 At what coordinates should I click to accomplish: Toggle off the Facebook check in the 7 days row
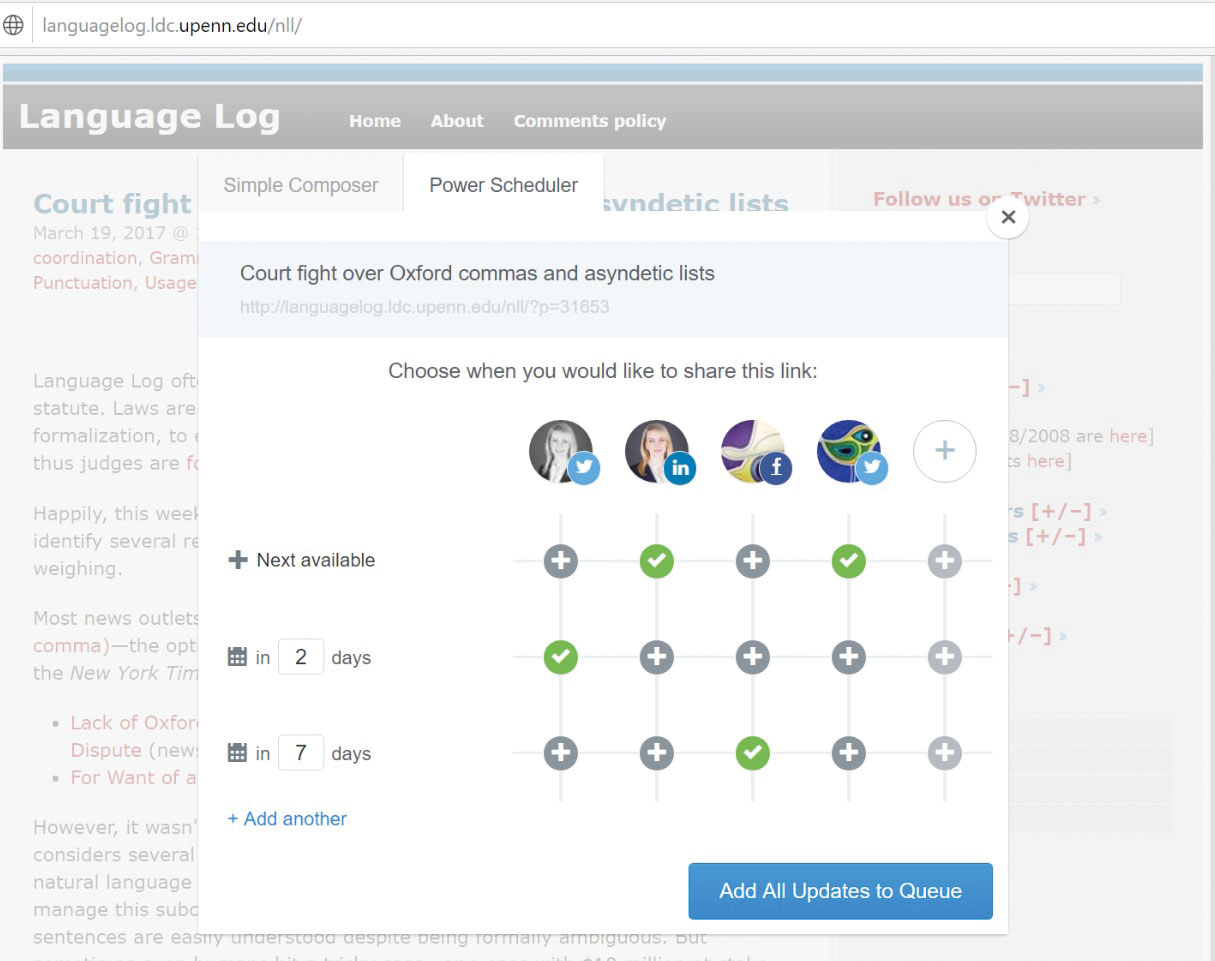752,753
